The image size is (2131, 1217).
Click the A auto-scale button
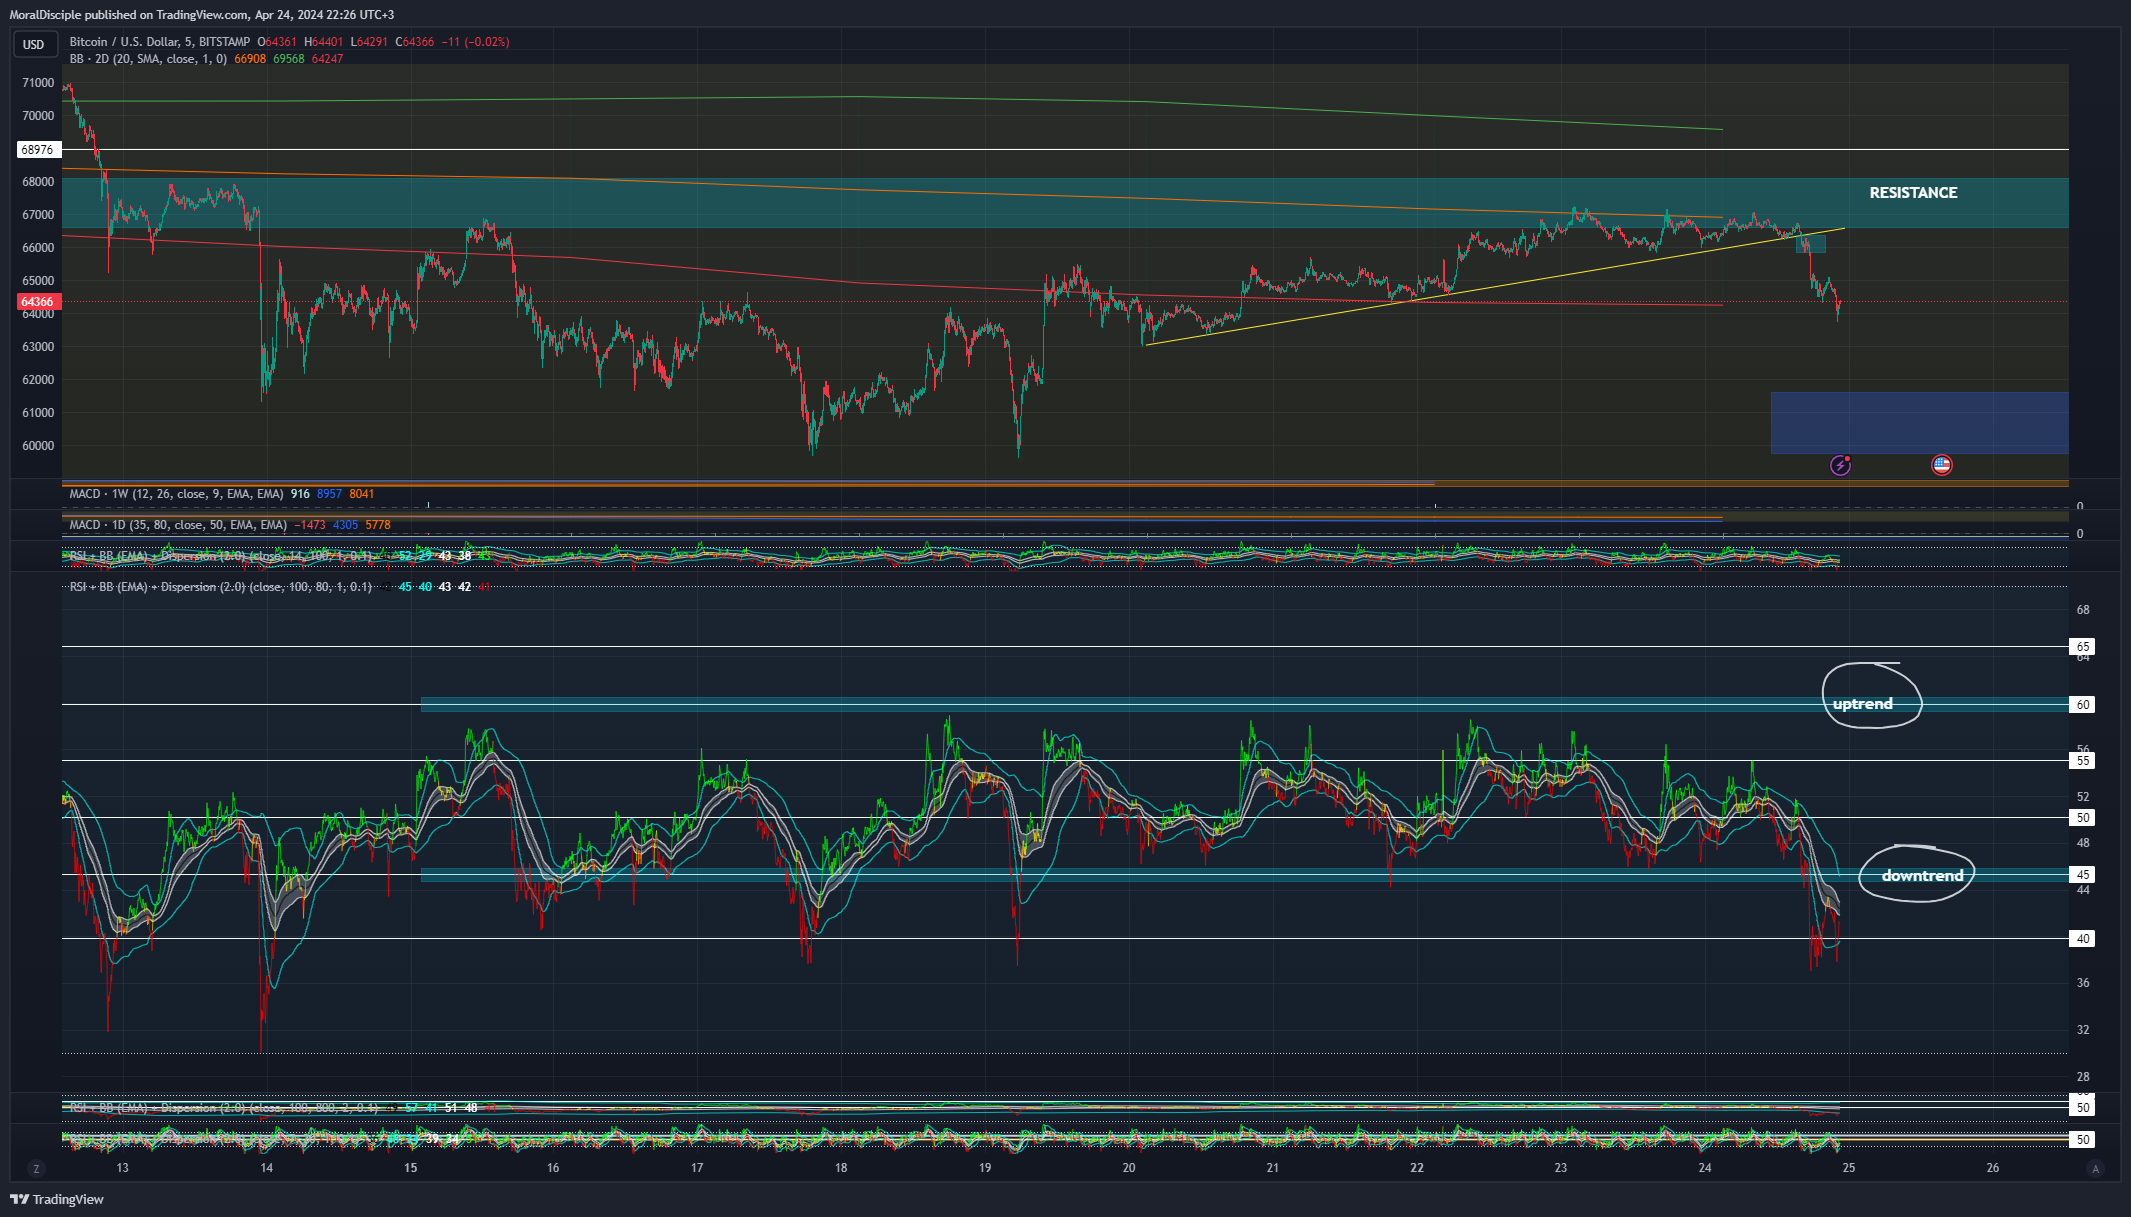click(2096, 1168)
